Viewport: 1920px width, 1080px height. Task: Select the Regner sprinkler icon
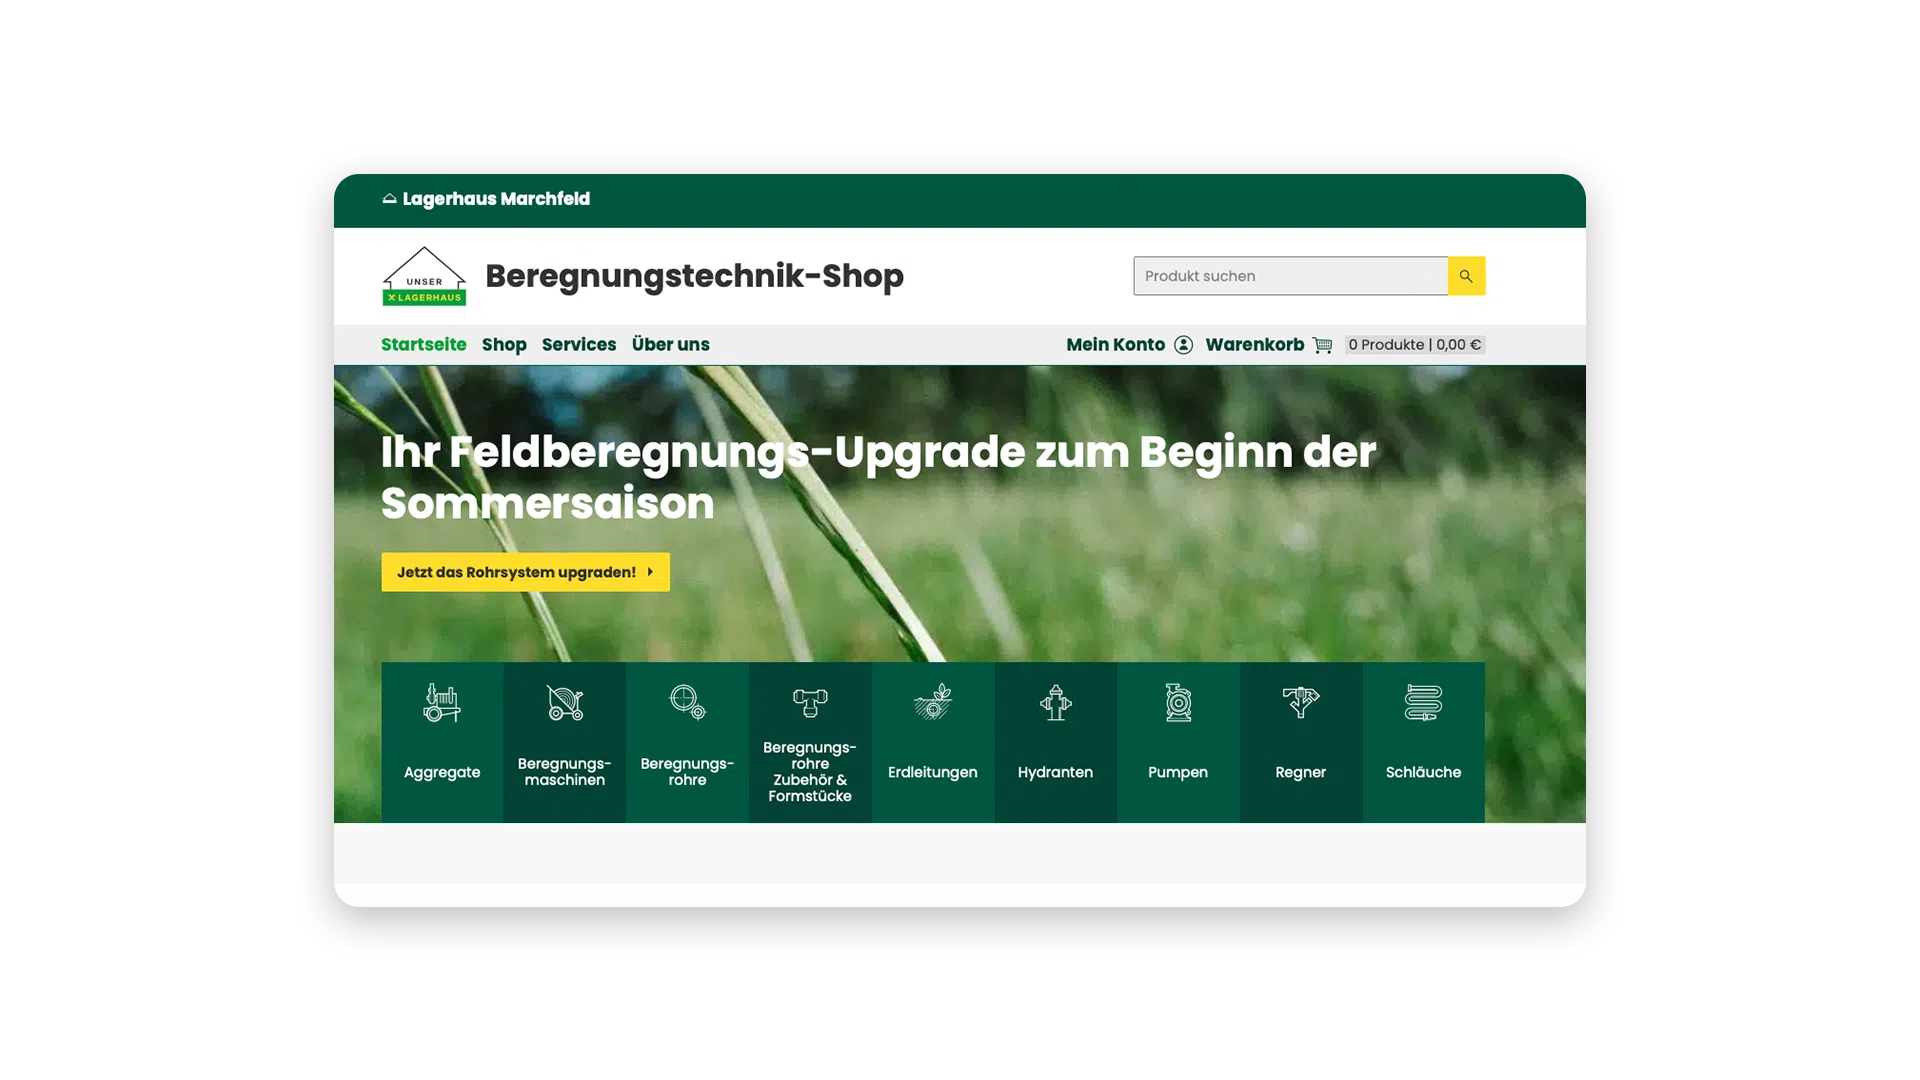click(x=1300, y=702)
